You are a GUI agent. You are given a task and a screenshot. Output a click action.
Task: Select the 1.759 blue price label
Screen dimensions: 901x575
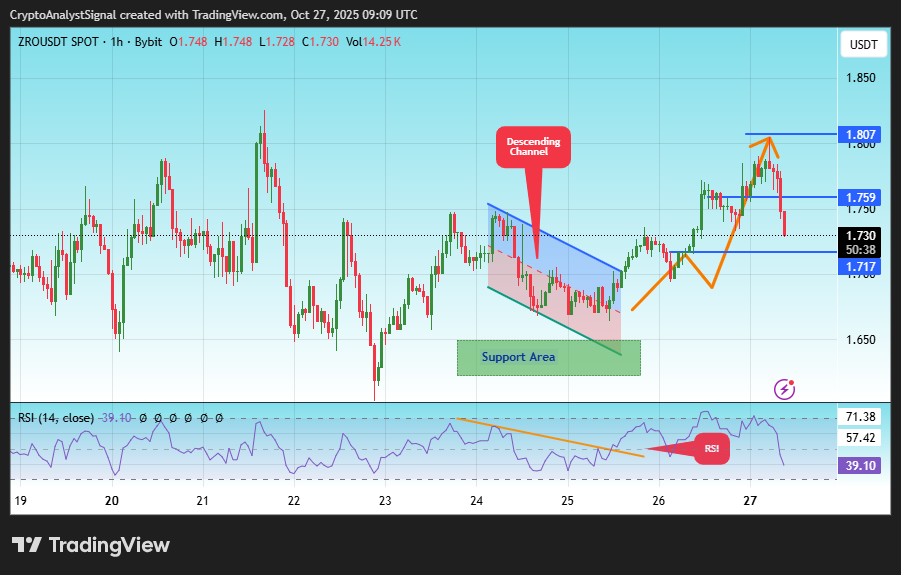click(859, 198)
